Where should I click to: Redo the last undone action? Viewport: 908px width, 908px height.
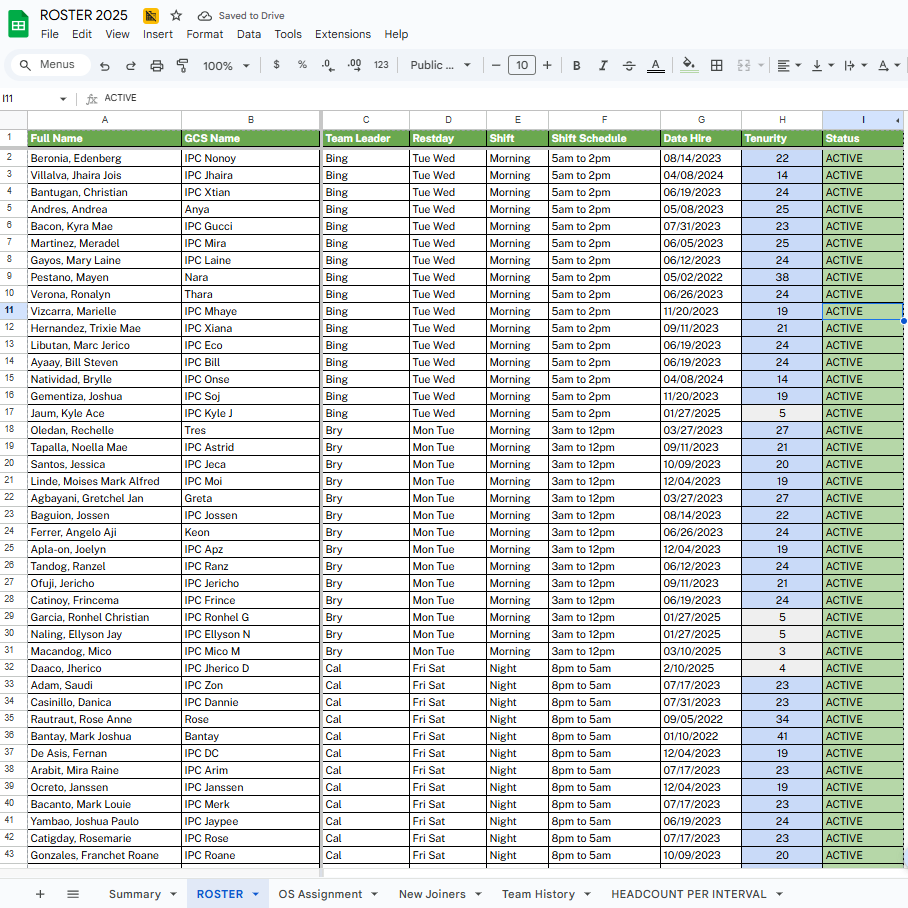tap(131, 65)
